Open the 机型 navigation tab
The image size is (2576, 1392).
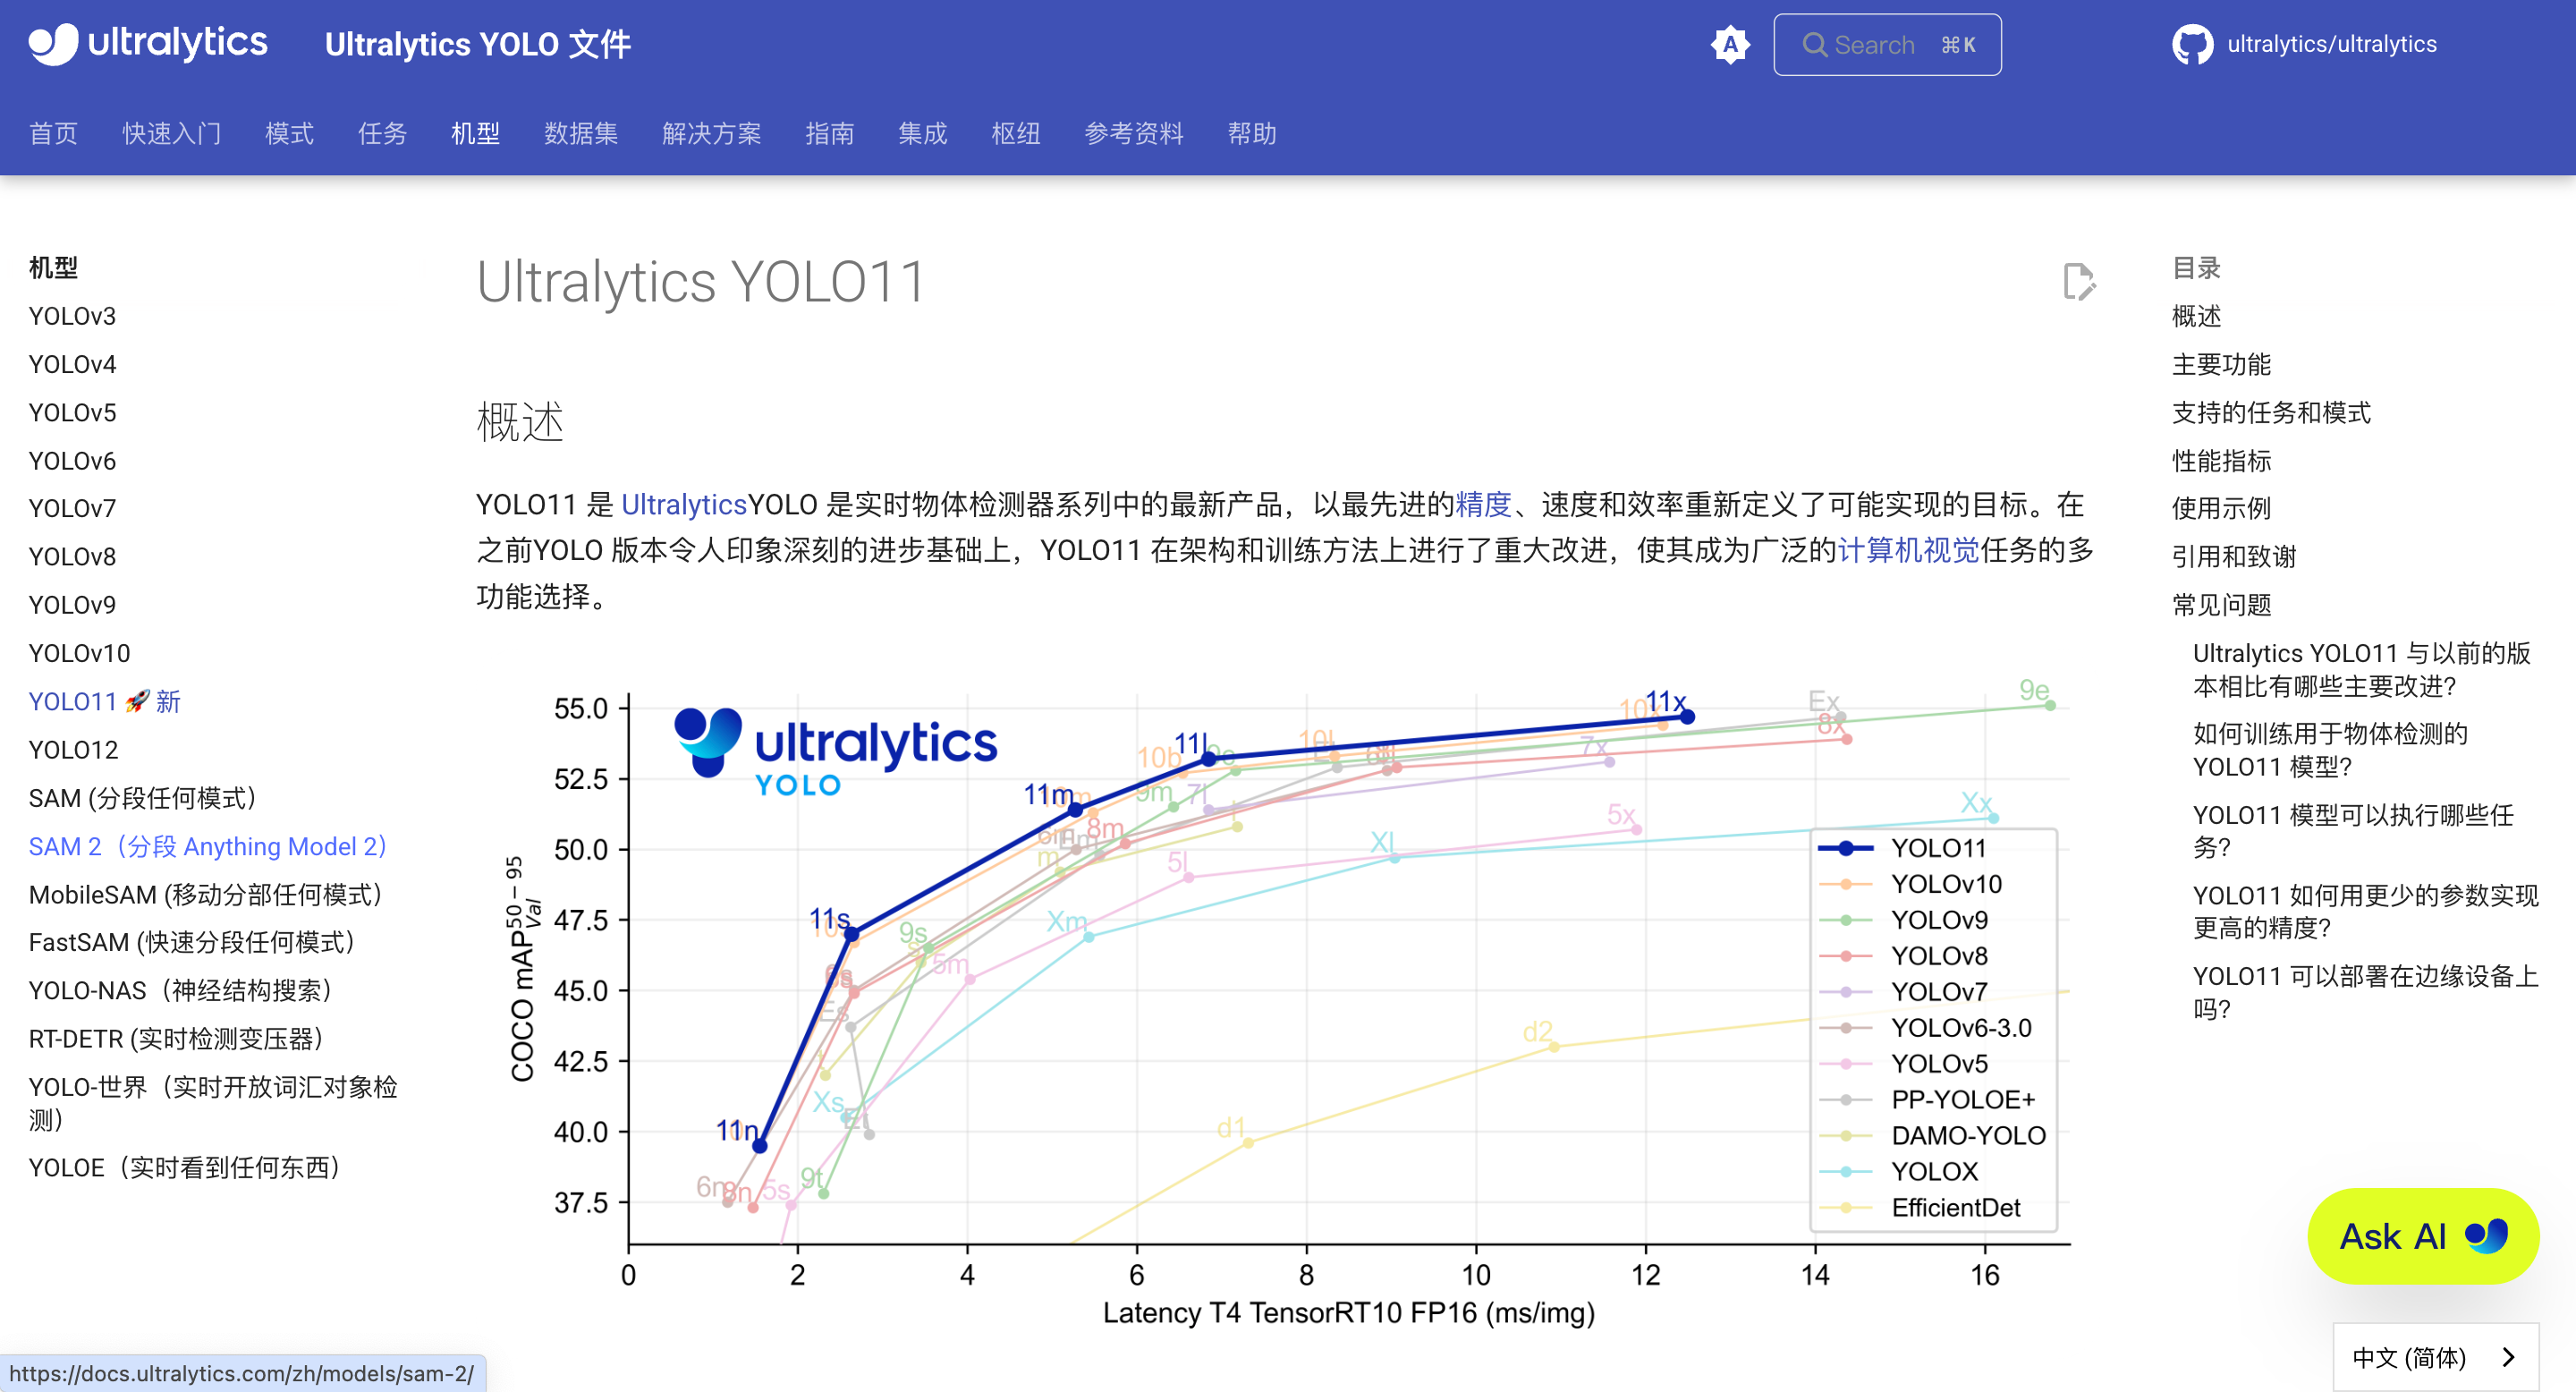pyautogui.click(x=475, y=133)
